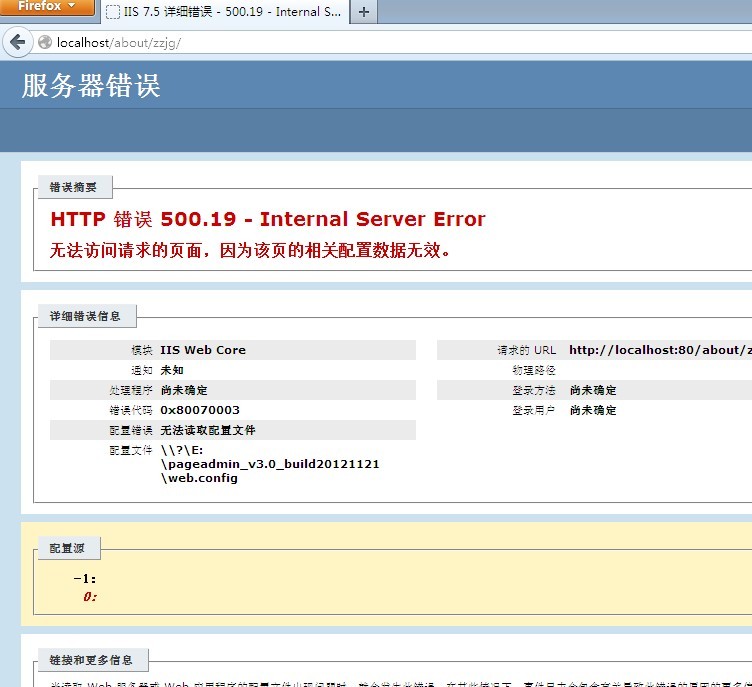Click the 链接和更多信息 section label
Image resolution: width=752 pixels, height=687 pixels.
[x=92, y=660]
